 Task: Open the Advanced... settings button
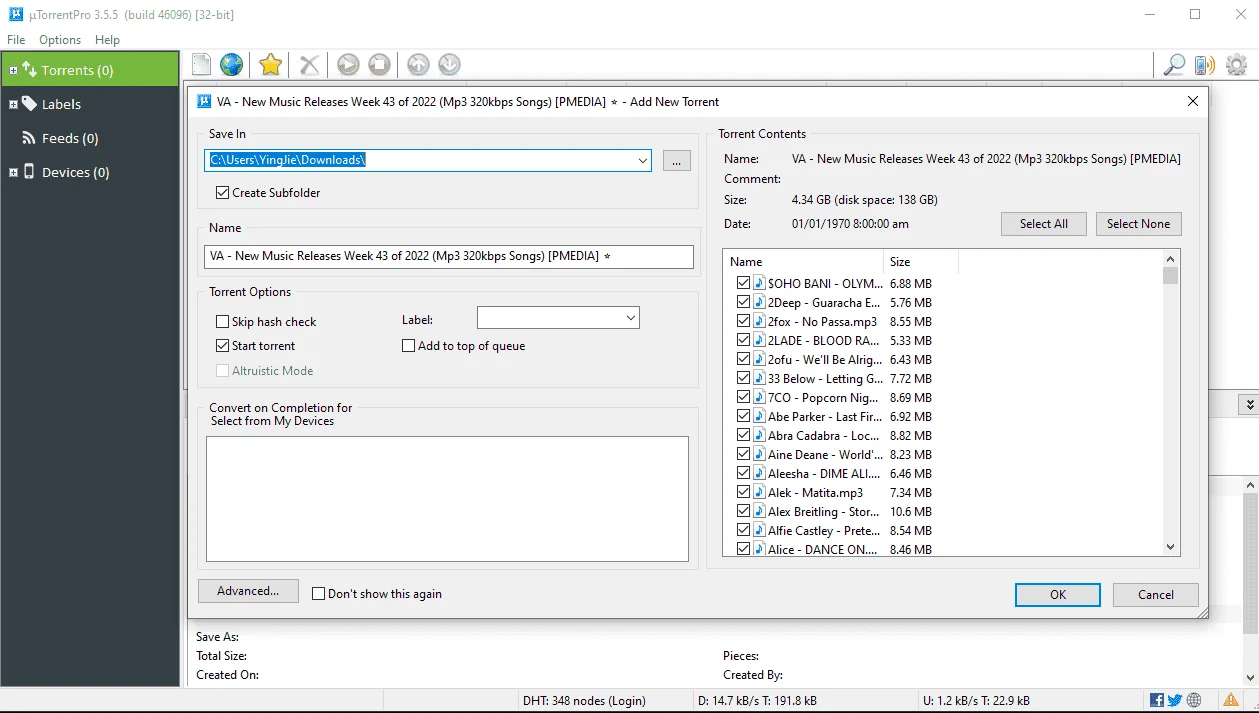point(248,591)
